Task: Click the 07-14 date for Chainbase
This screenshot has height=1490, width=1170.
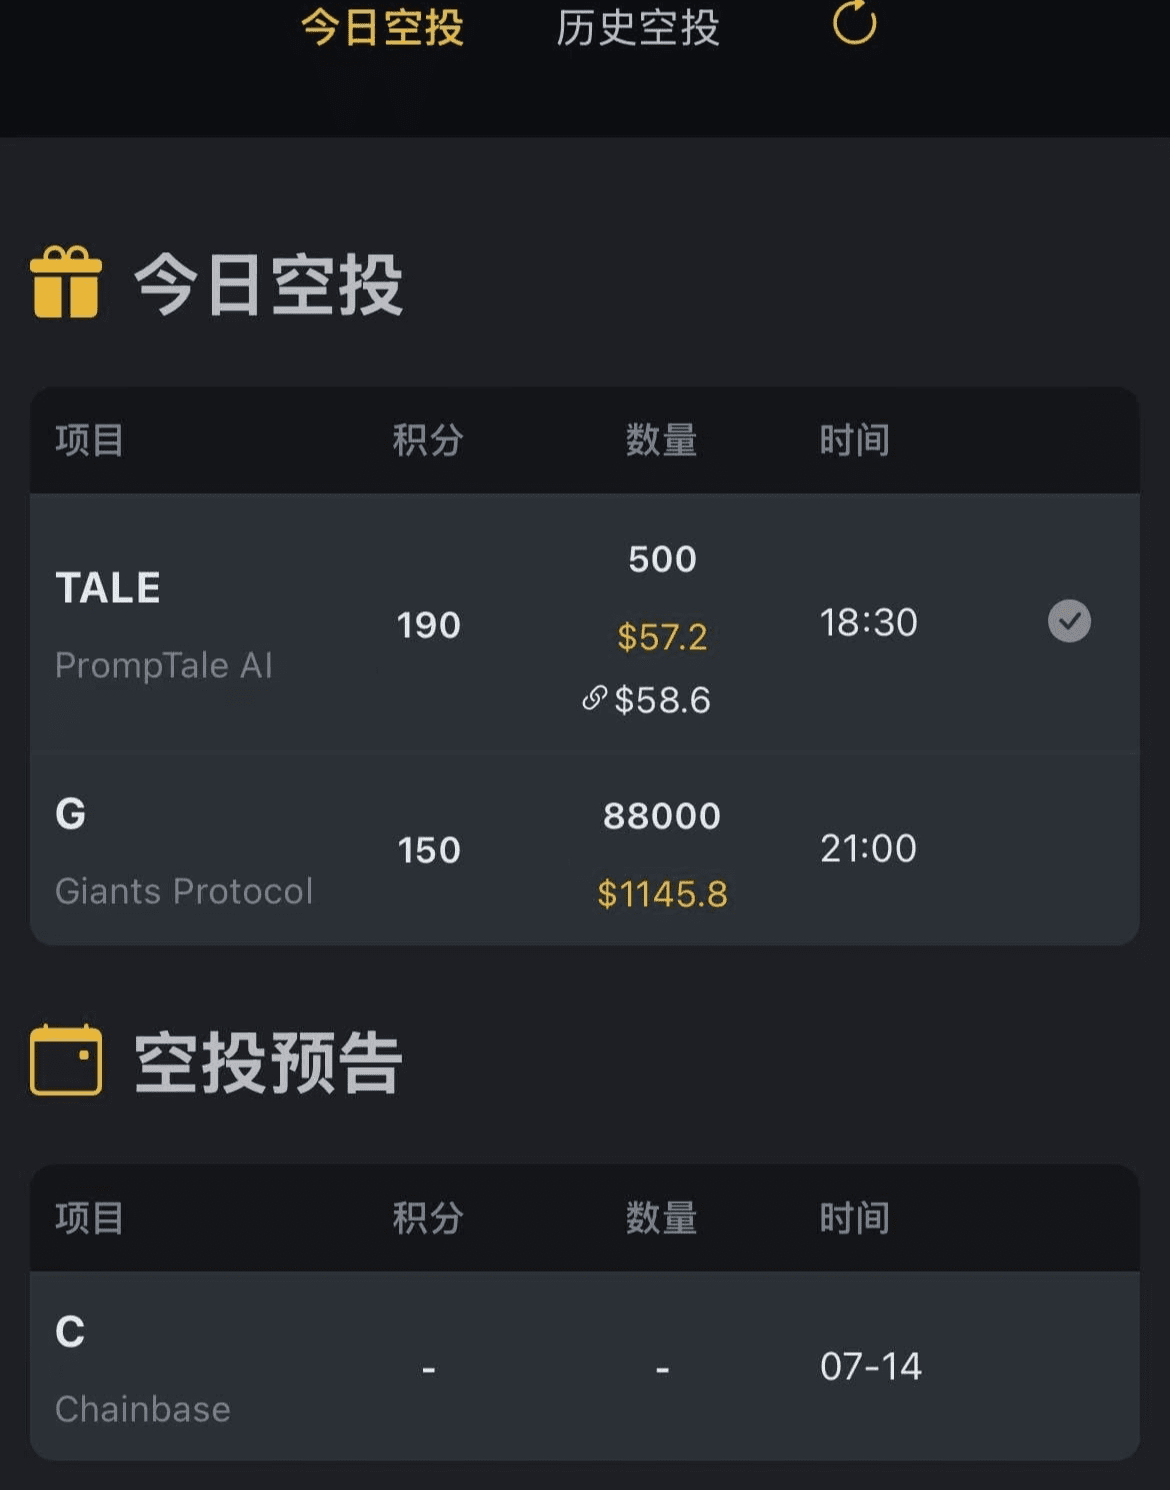Action: [x=870, y=1366]
